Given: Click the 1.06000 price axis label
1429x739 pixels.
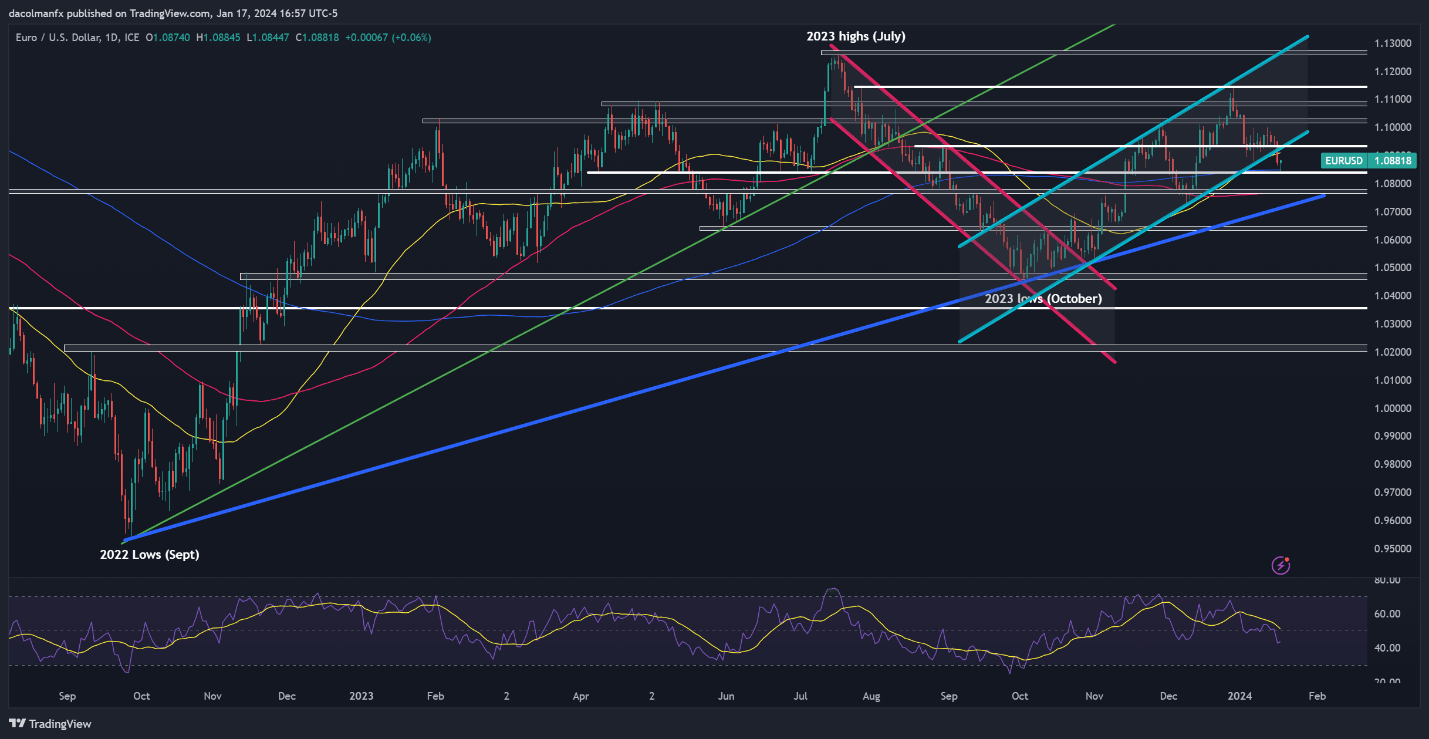Looking at the screenshot, I should pyautogui.click(x=1391, y=240).
